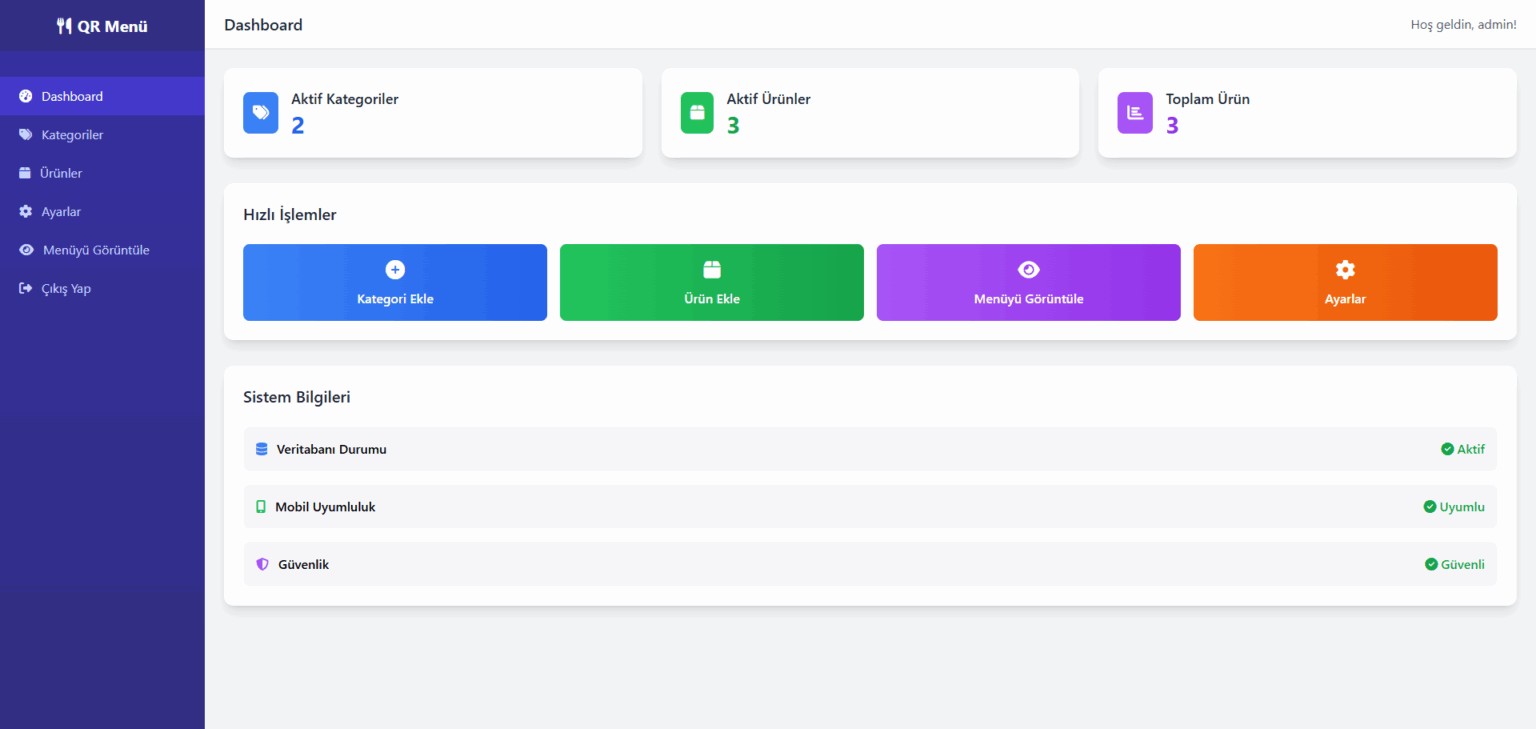Click the green checkmark next to Güvenli

click(x=1431, y=565)
